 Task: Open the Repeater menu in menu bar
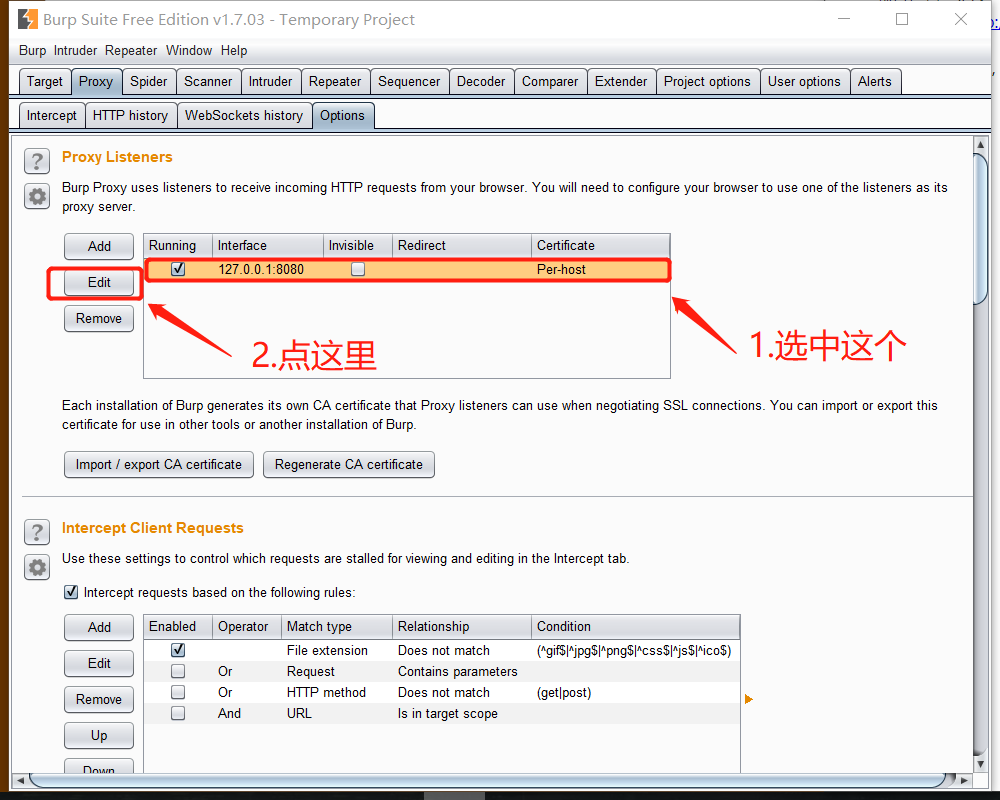point(131,50)
